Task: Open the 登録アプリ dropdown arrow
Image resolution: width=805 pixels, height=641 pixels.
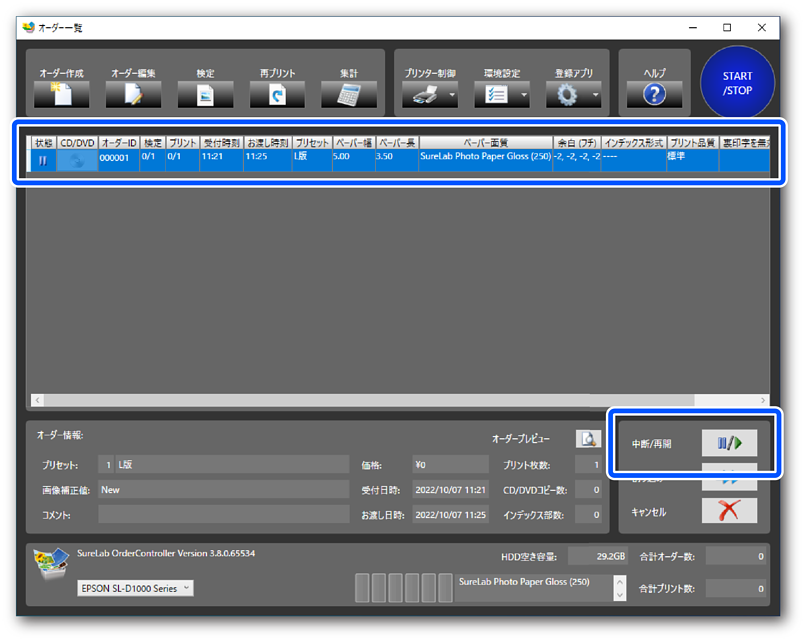Action: (595, 97)
